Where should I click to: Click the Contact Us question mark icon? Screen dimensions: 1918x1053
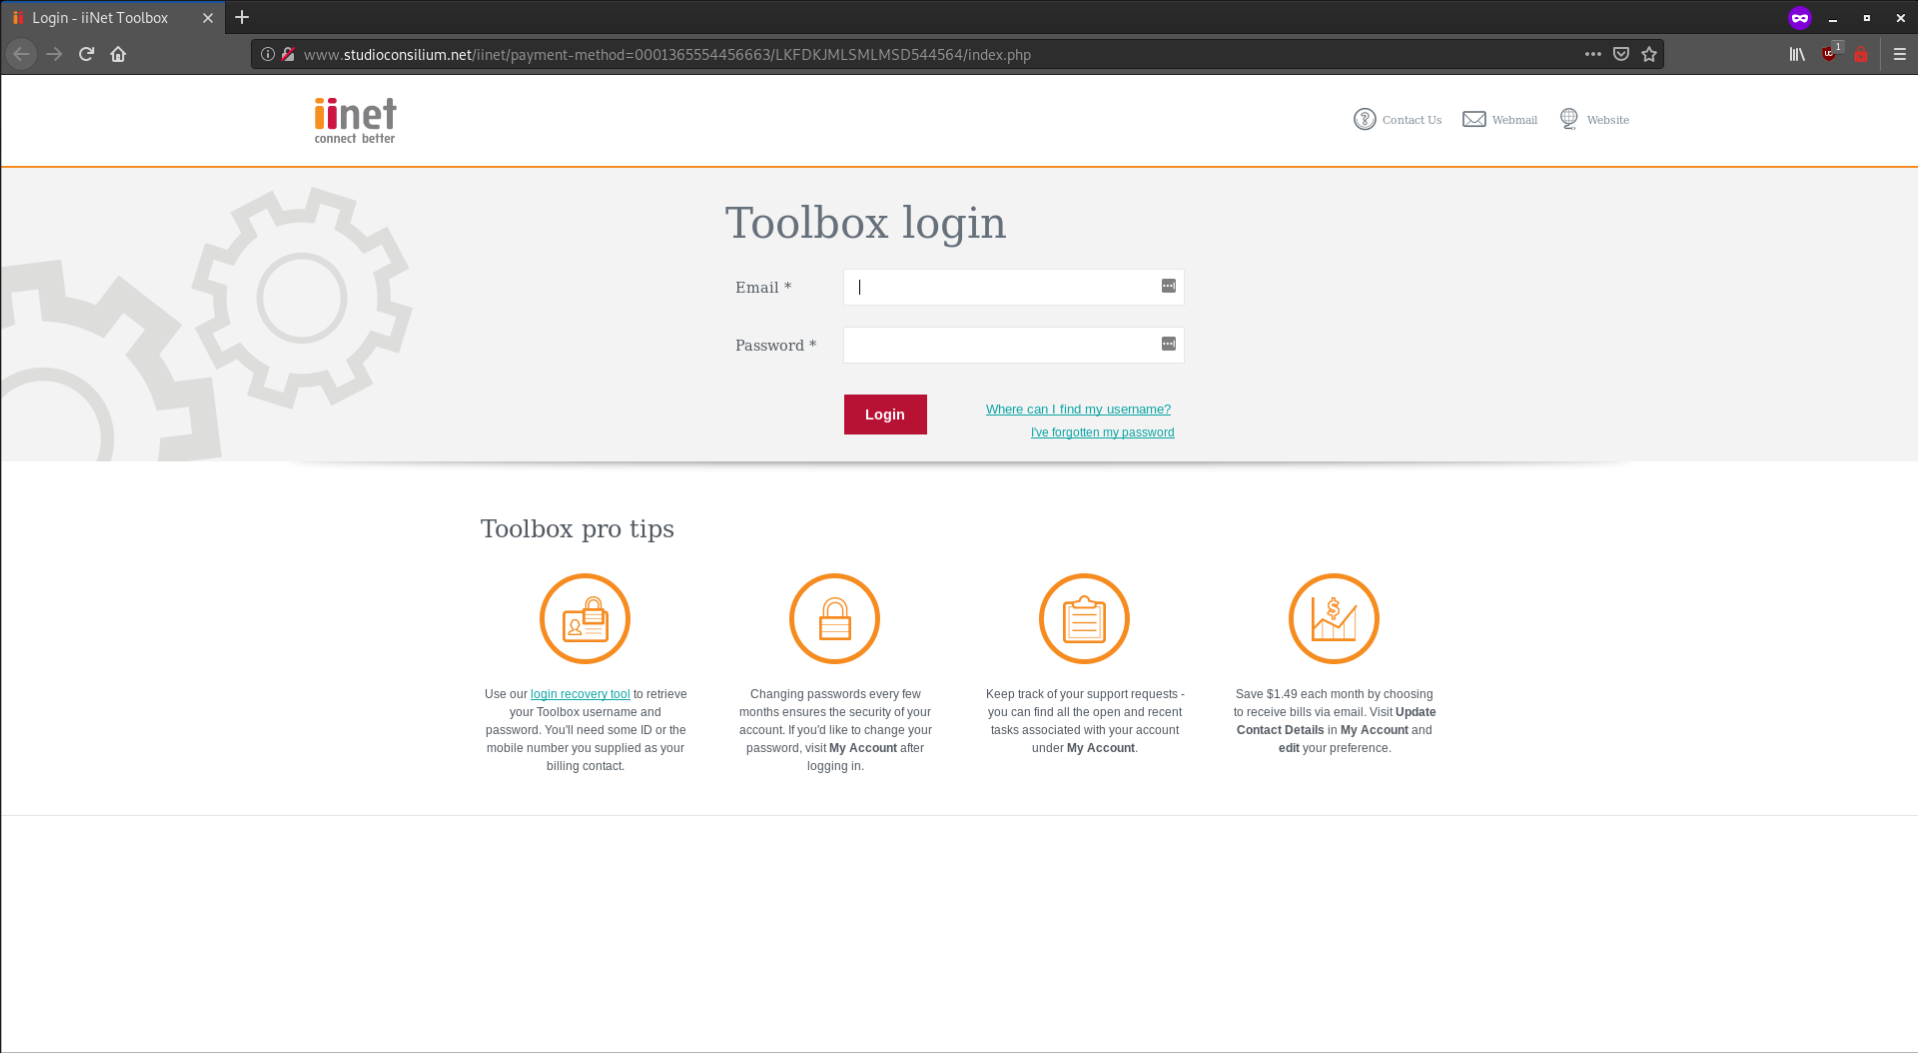coord(1365,119)
